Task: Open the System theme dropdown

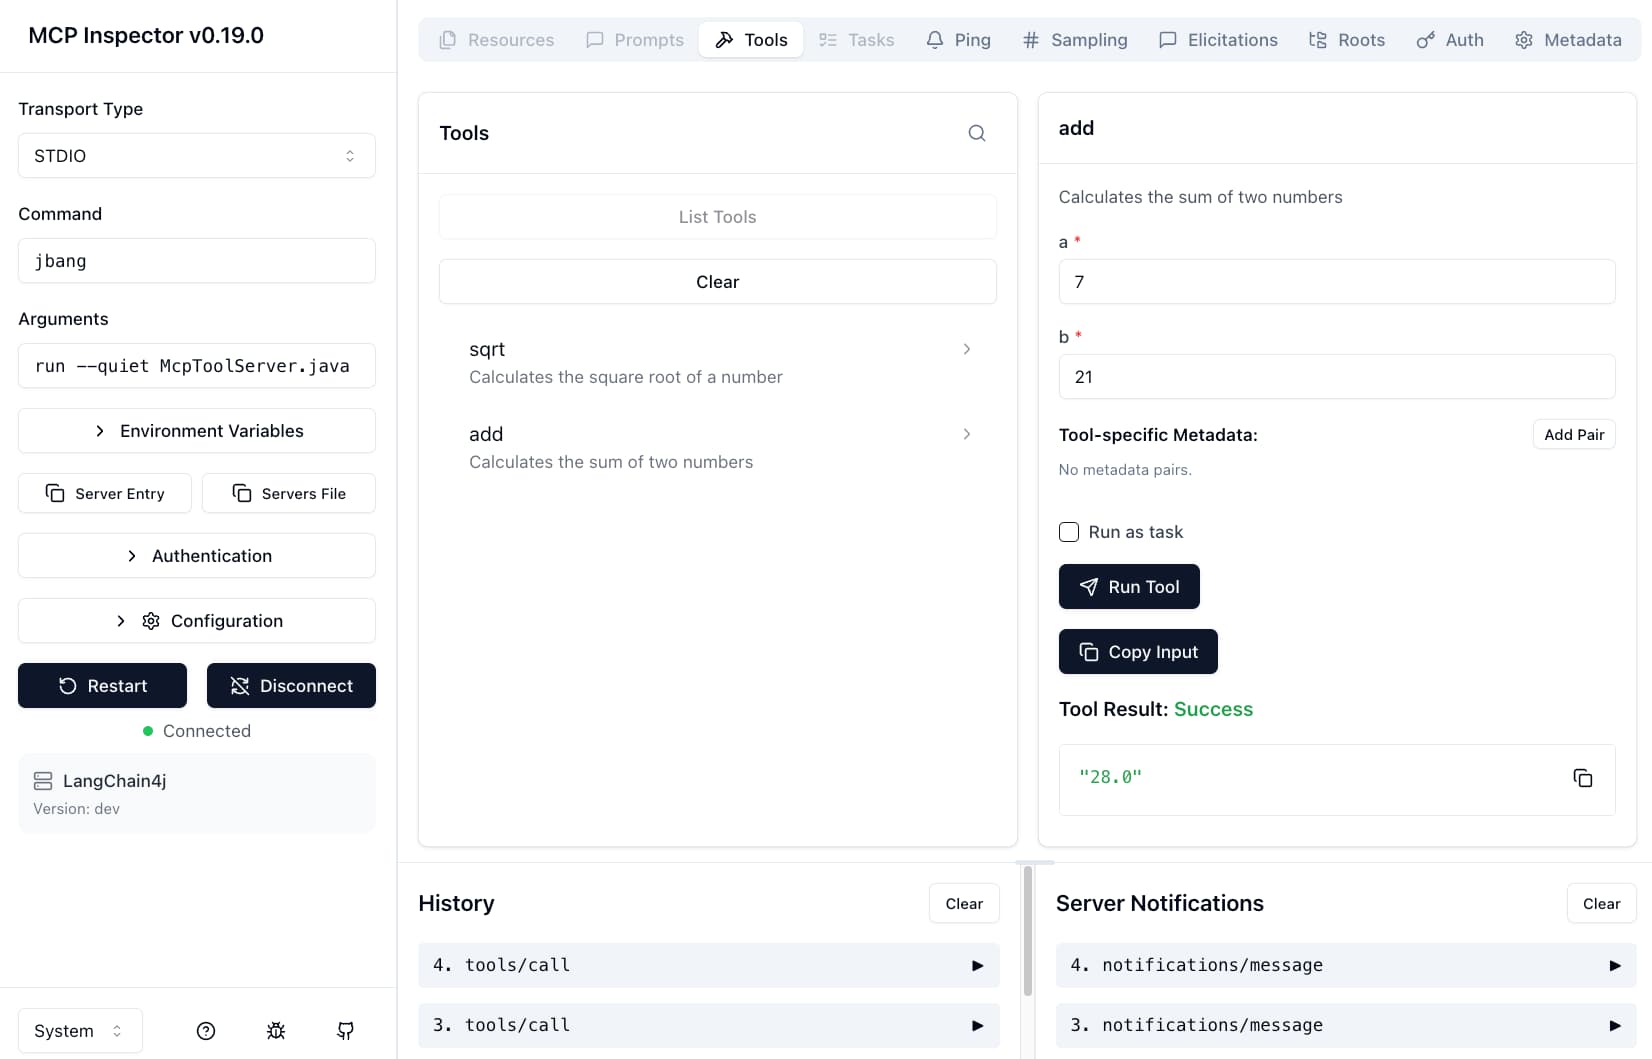Action: click(x=80, y=1031)
